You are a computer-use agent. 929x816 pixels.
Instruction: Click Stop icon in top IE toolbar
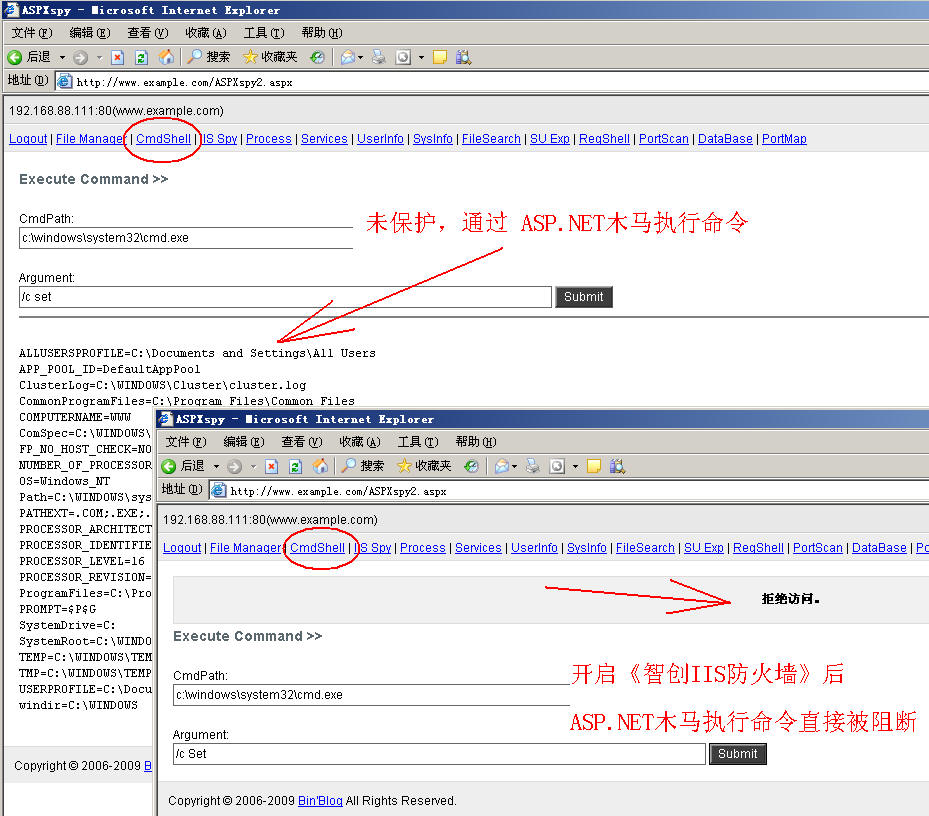tap(117, 57)
